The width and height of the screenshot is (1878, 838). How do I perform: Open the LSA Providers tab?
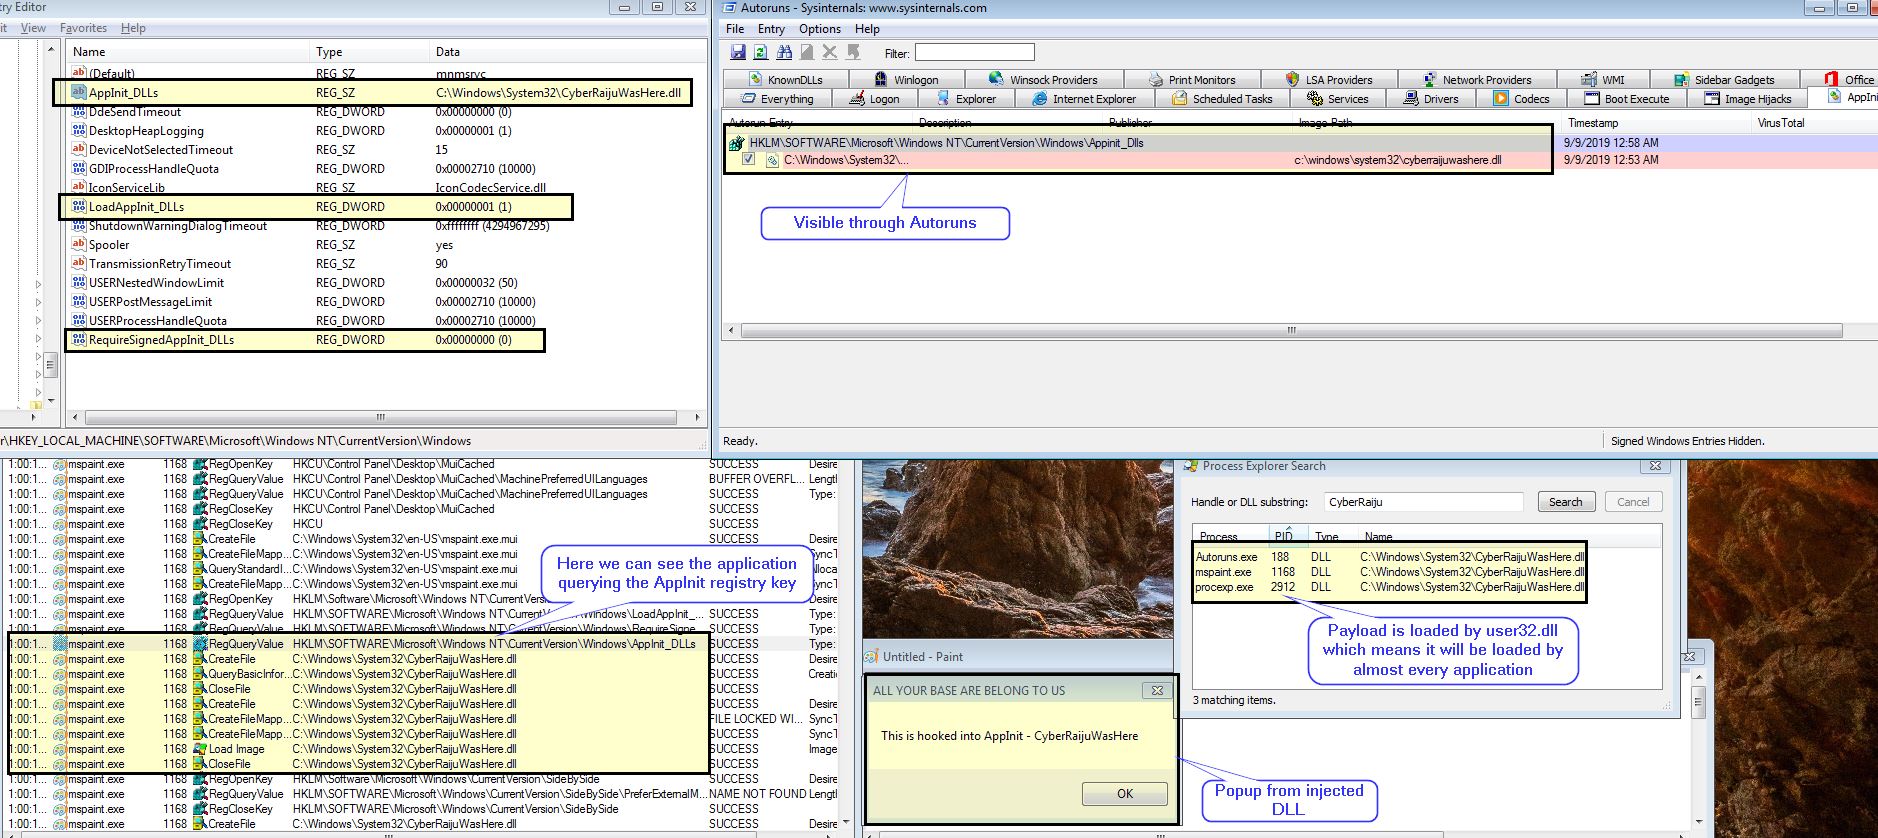coord(1328,79)
